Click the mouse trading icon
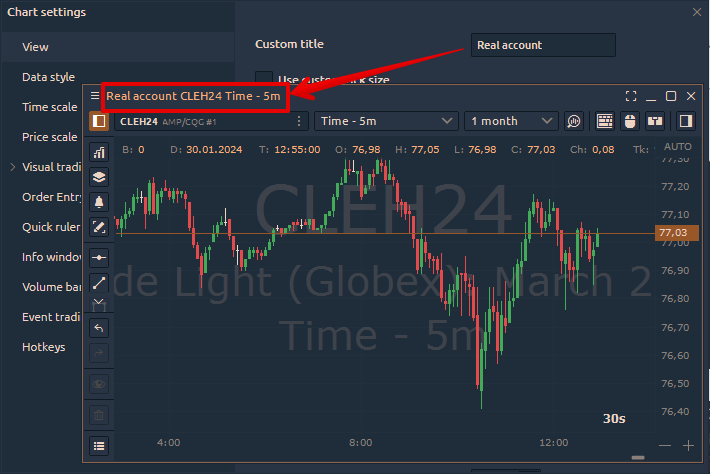The height and width of the screenshot is (474, 710). pos(630,121)
